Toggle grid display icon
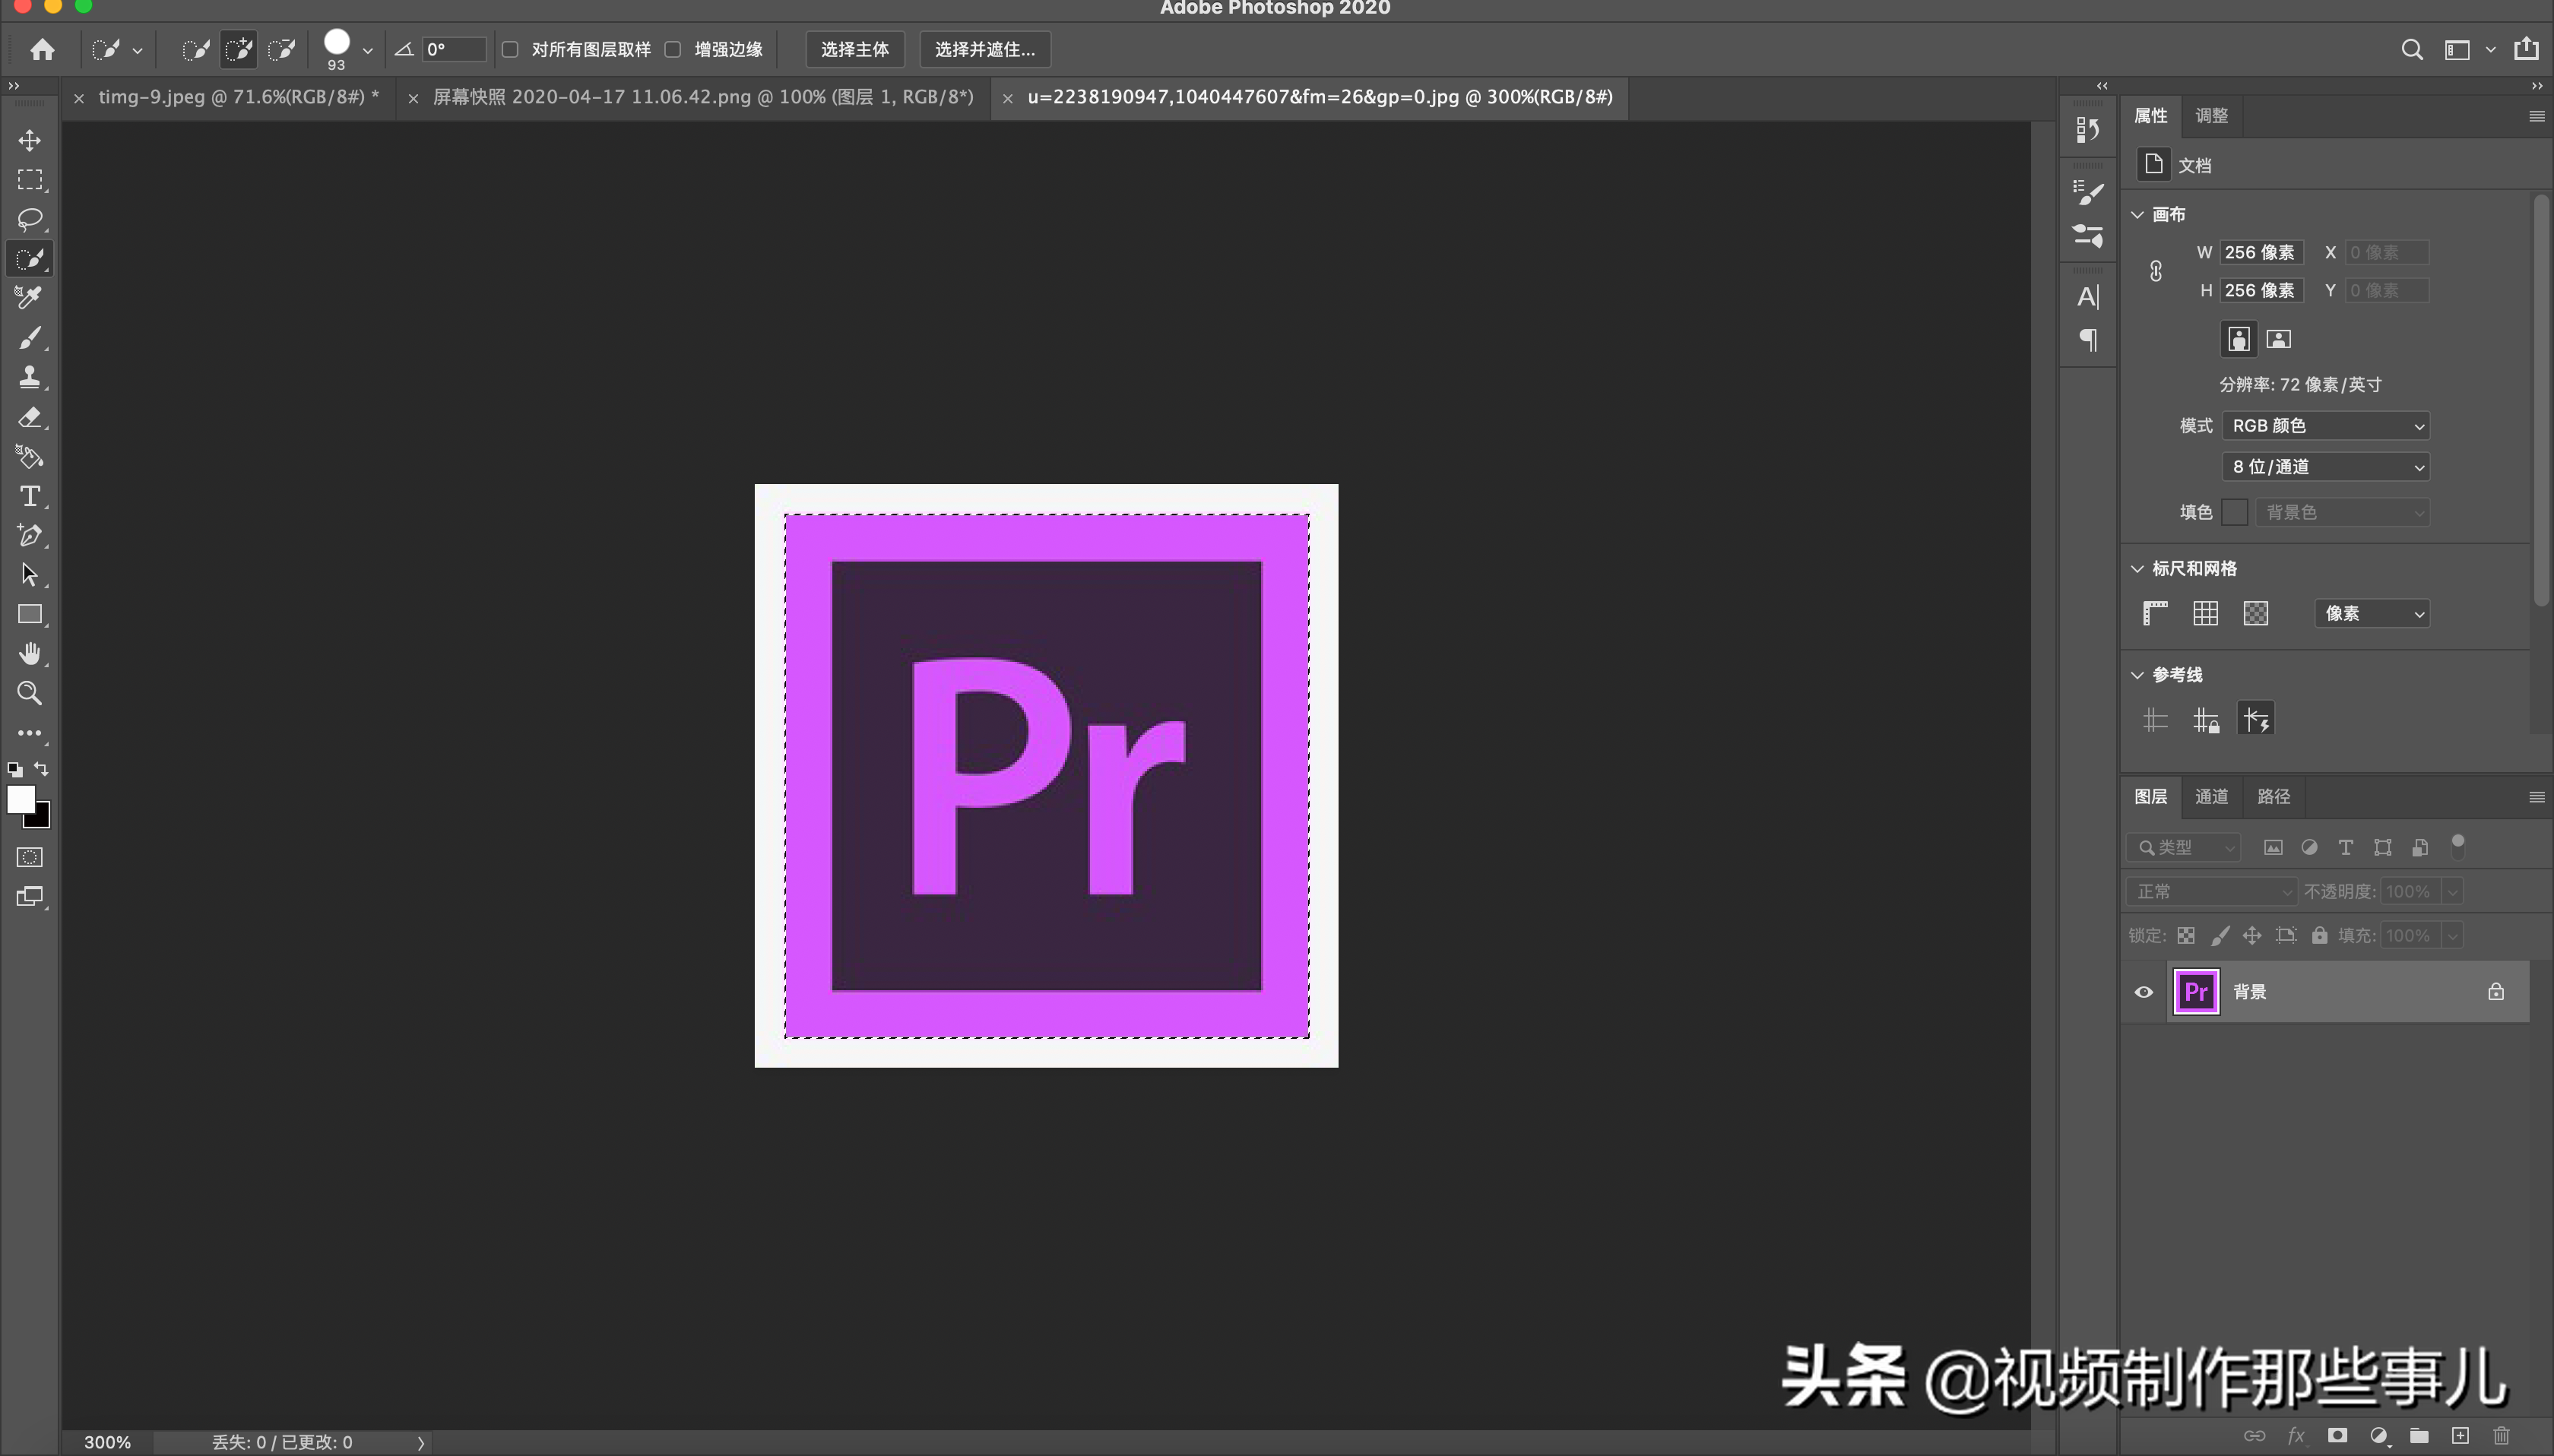This screenshot has height=1456, width=2554. pyautogui.click(x=2205, y=613)
